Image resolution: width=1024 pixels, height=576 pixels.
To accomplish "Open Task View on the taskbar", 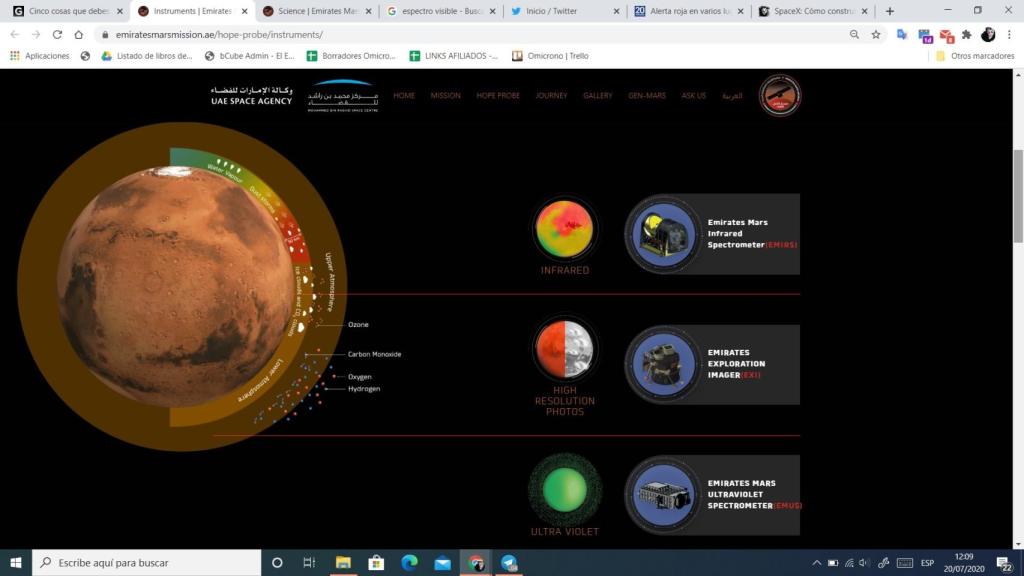I will (310, 562).
